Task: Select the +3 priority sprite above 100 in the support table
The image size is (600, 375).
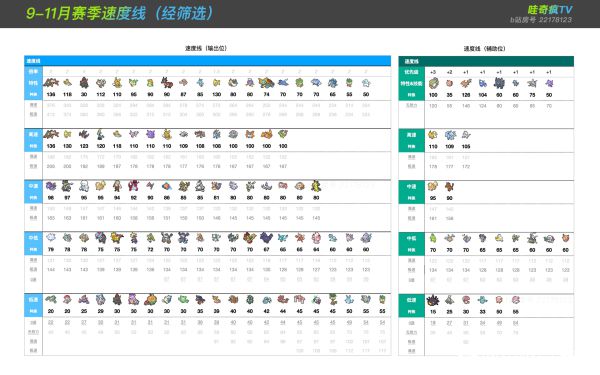Action: pos(433,83)
